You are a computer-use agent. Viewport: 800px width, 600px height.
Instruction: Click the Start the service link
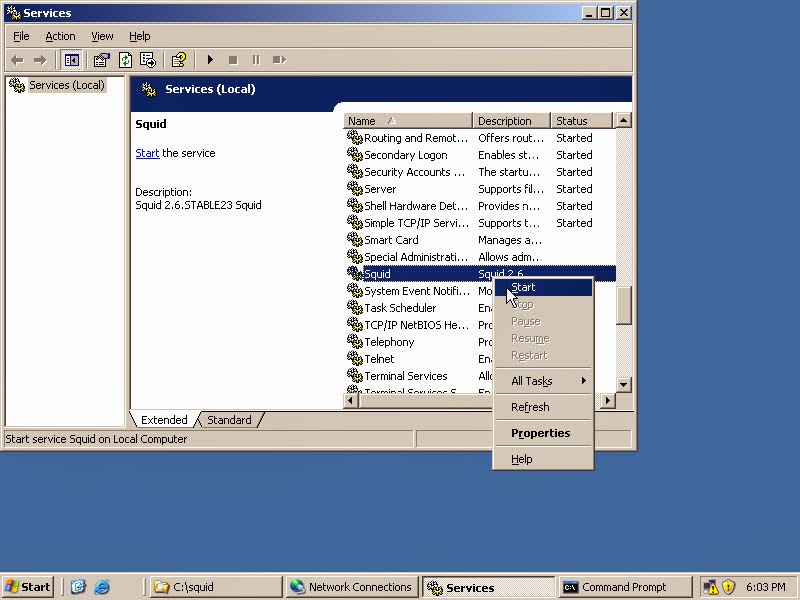pyautogui.click(x=147, y=153)
